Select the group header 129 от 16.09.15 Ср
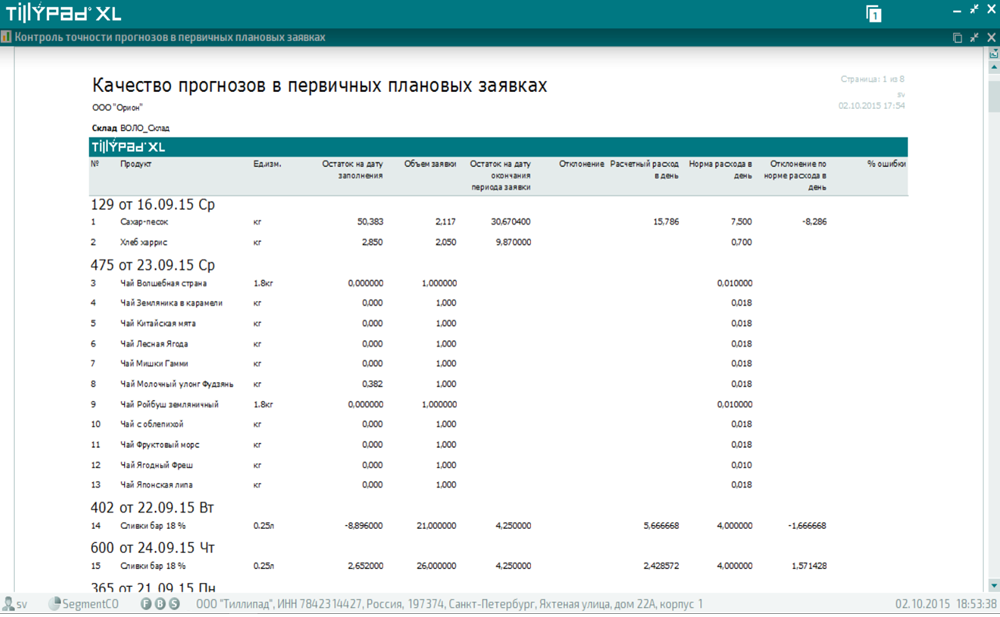 click(153, 204)
